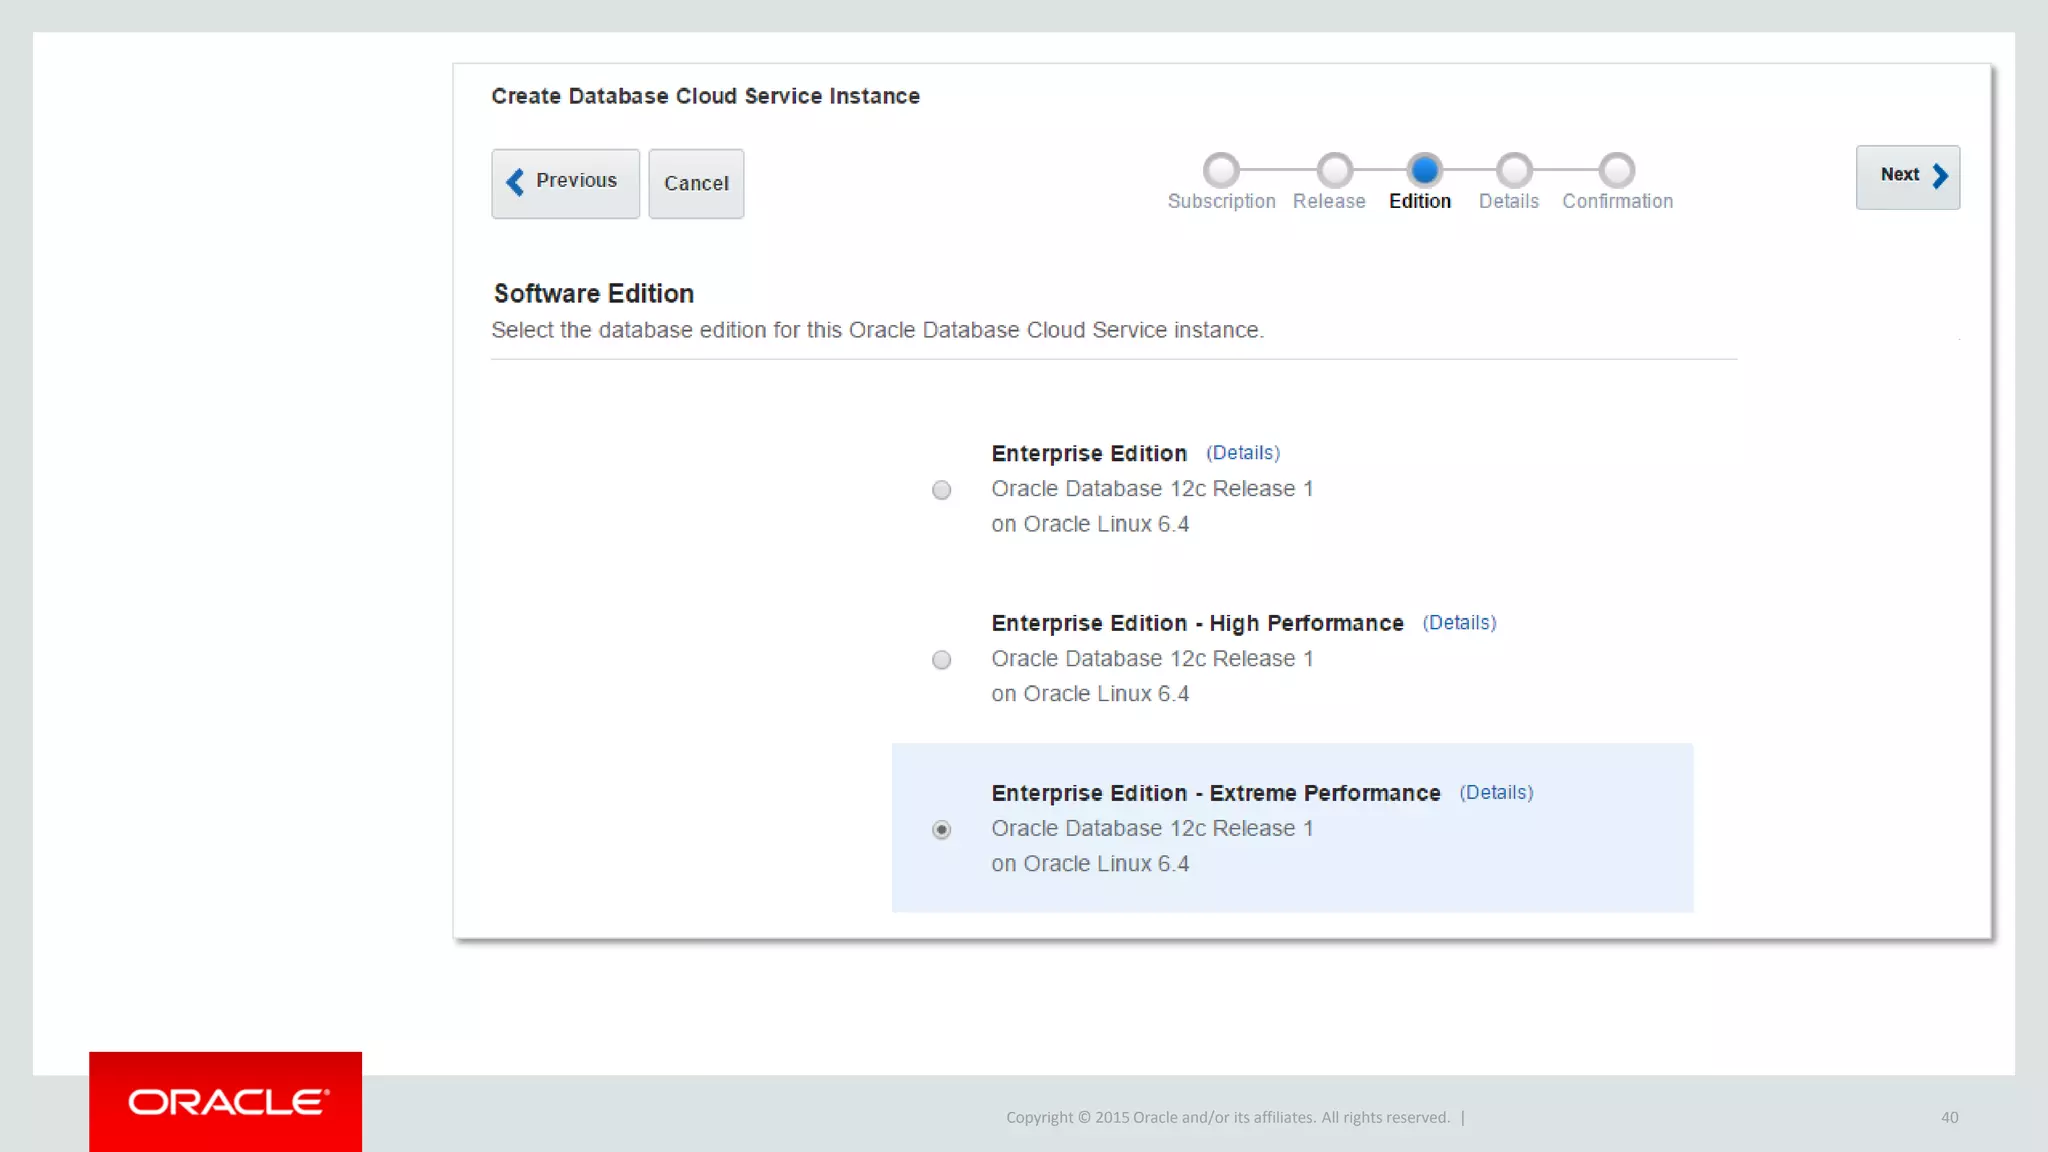Open Details link for High Performance edition
2048x1152 pixels.
click(x=1459, y=623)
